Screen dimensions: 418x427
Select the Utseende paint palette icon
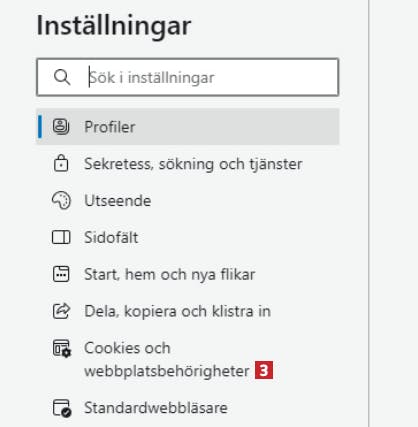point(61,201)
